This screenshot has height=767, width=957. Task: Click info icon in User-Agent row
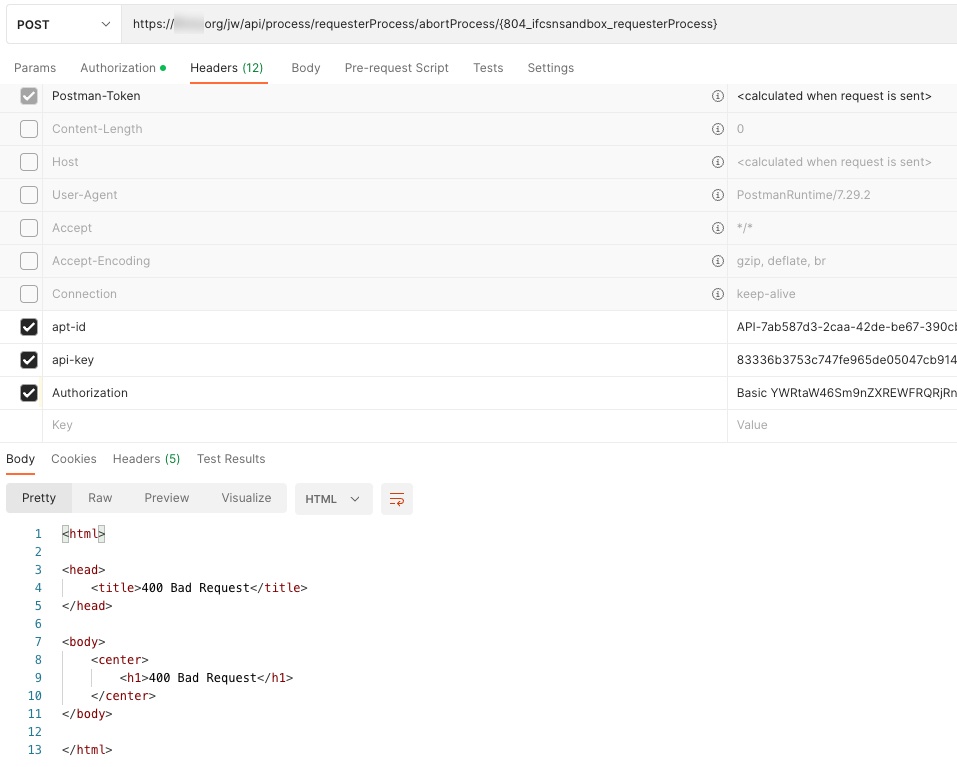717,195
